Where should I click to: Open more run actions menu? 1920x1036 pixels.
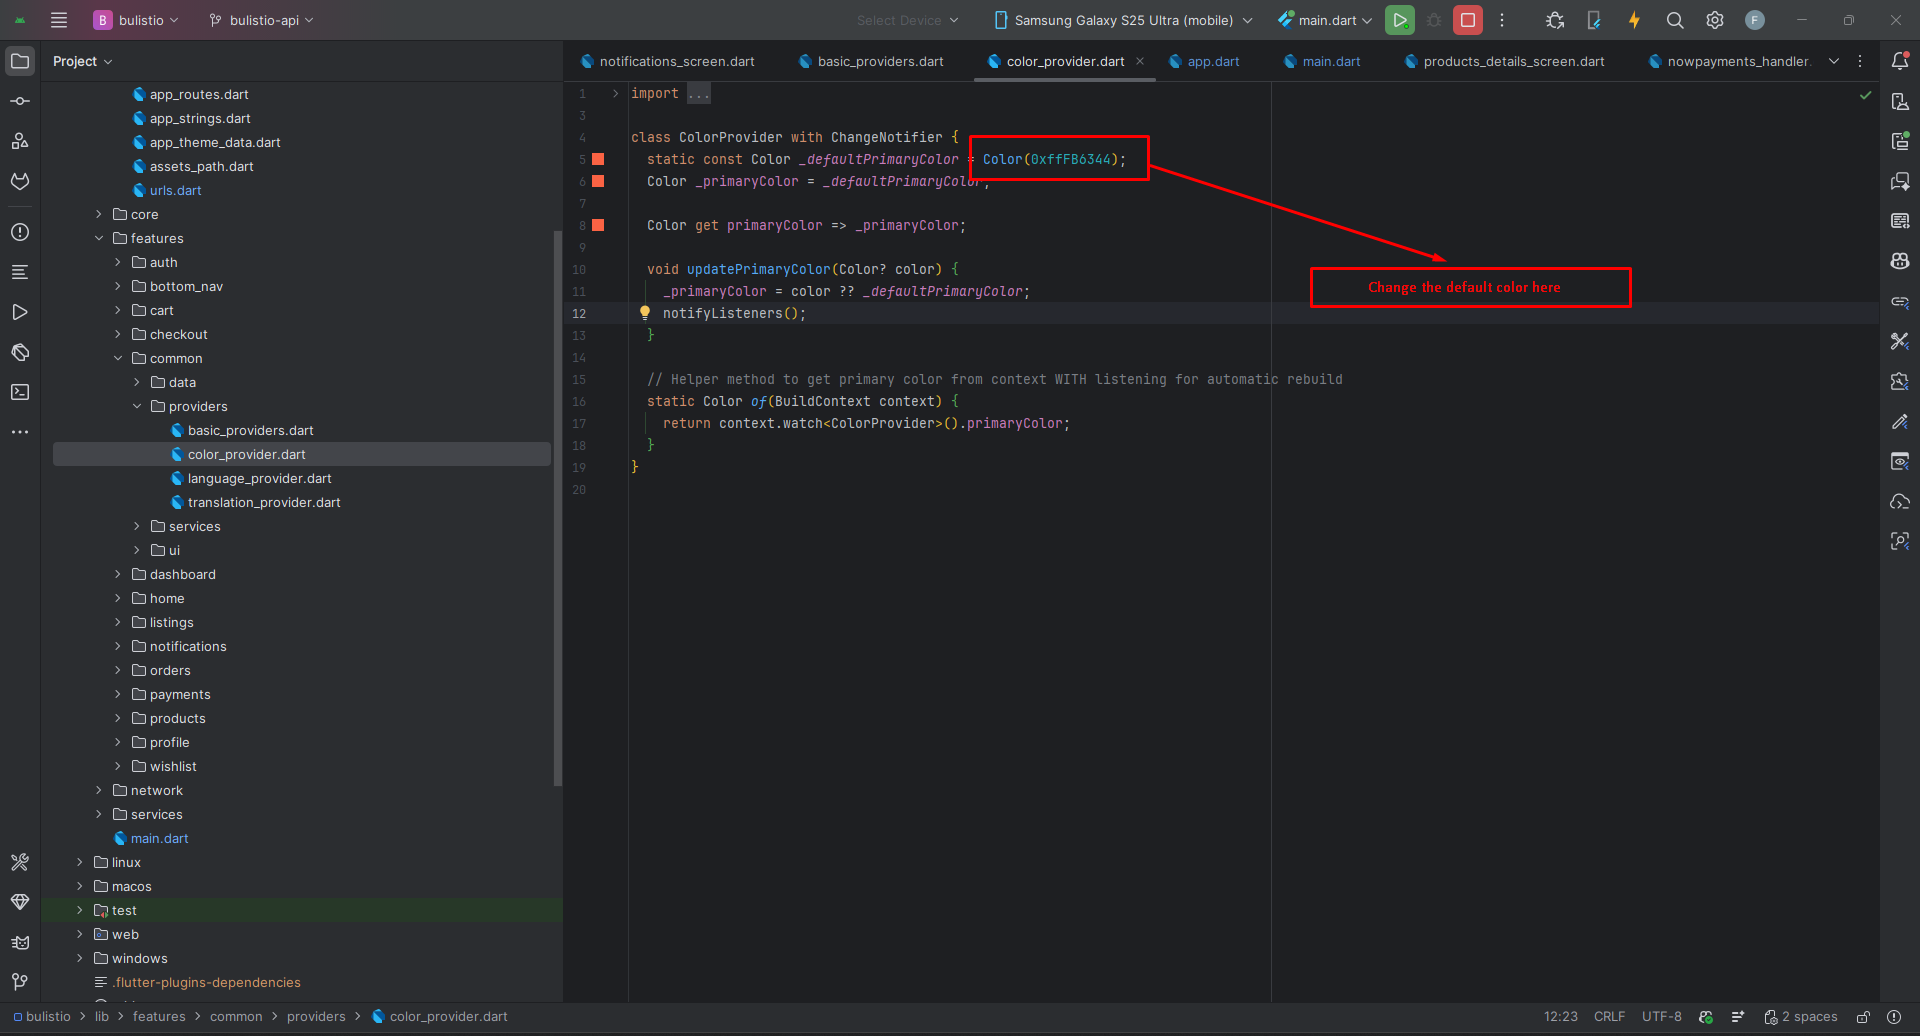(x=1502, y=20)
